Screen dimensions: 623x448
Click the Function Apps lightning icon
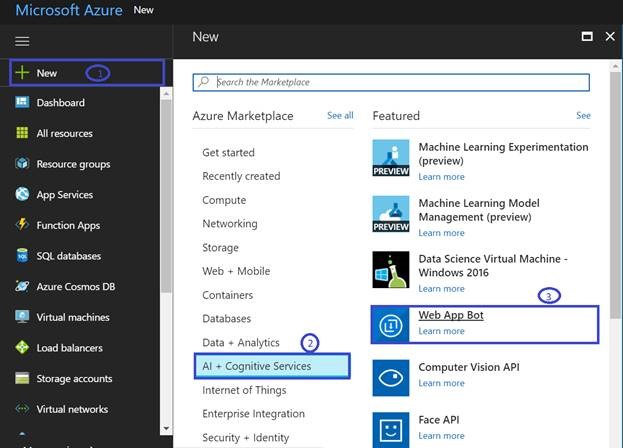[22, 225]
